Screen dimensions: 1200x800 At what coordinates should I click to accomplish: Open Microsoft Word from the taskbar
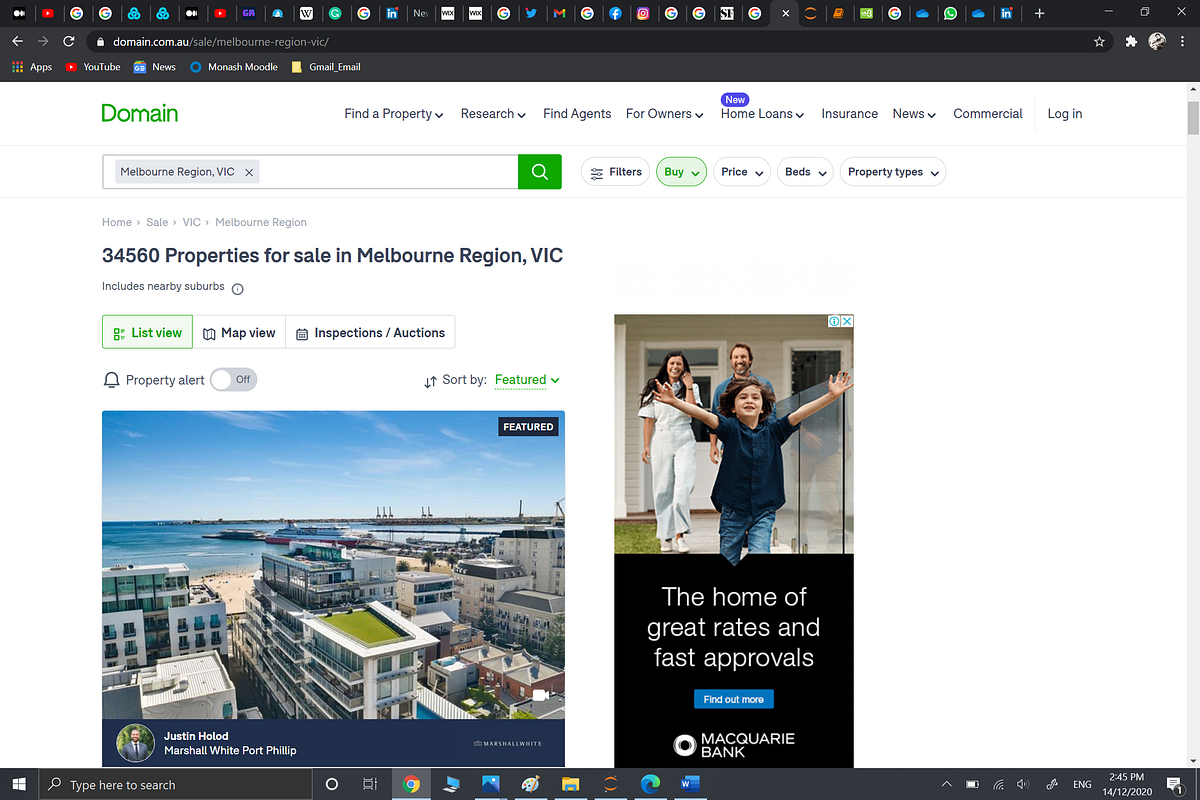coord(690,784)
